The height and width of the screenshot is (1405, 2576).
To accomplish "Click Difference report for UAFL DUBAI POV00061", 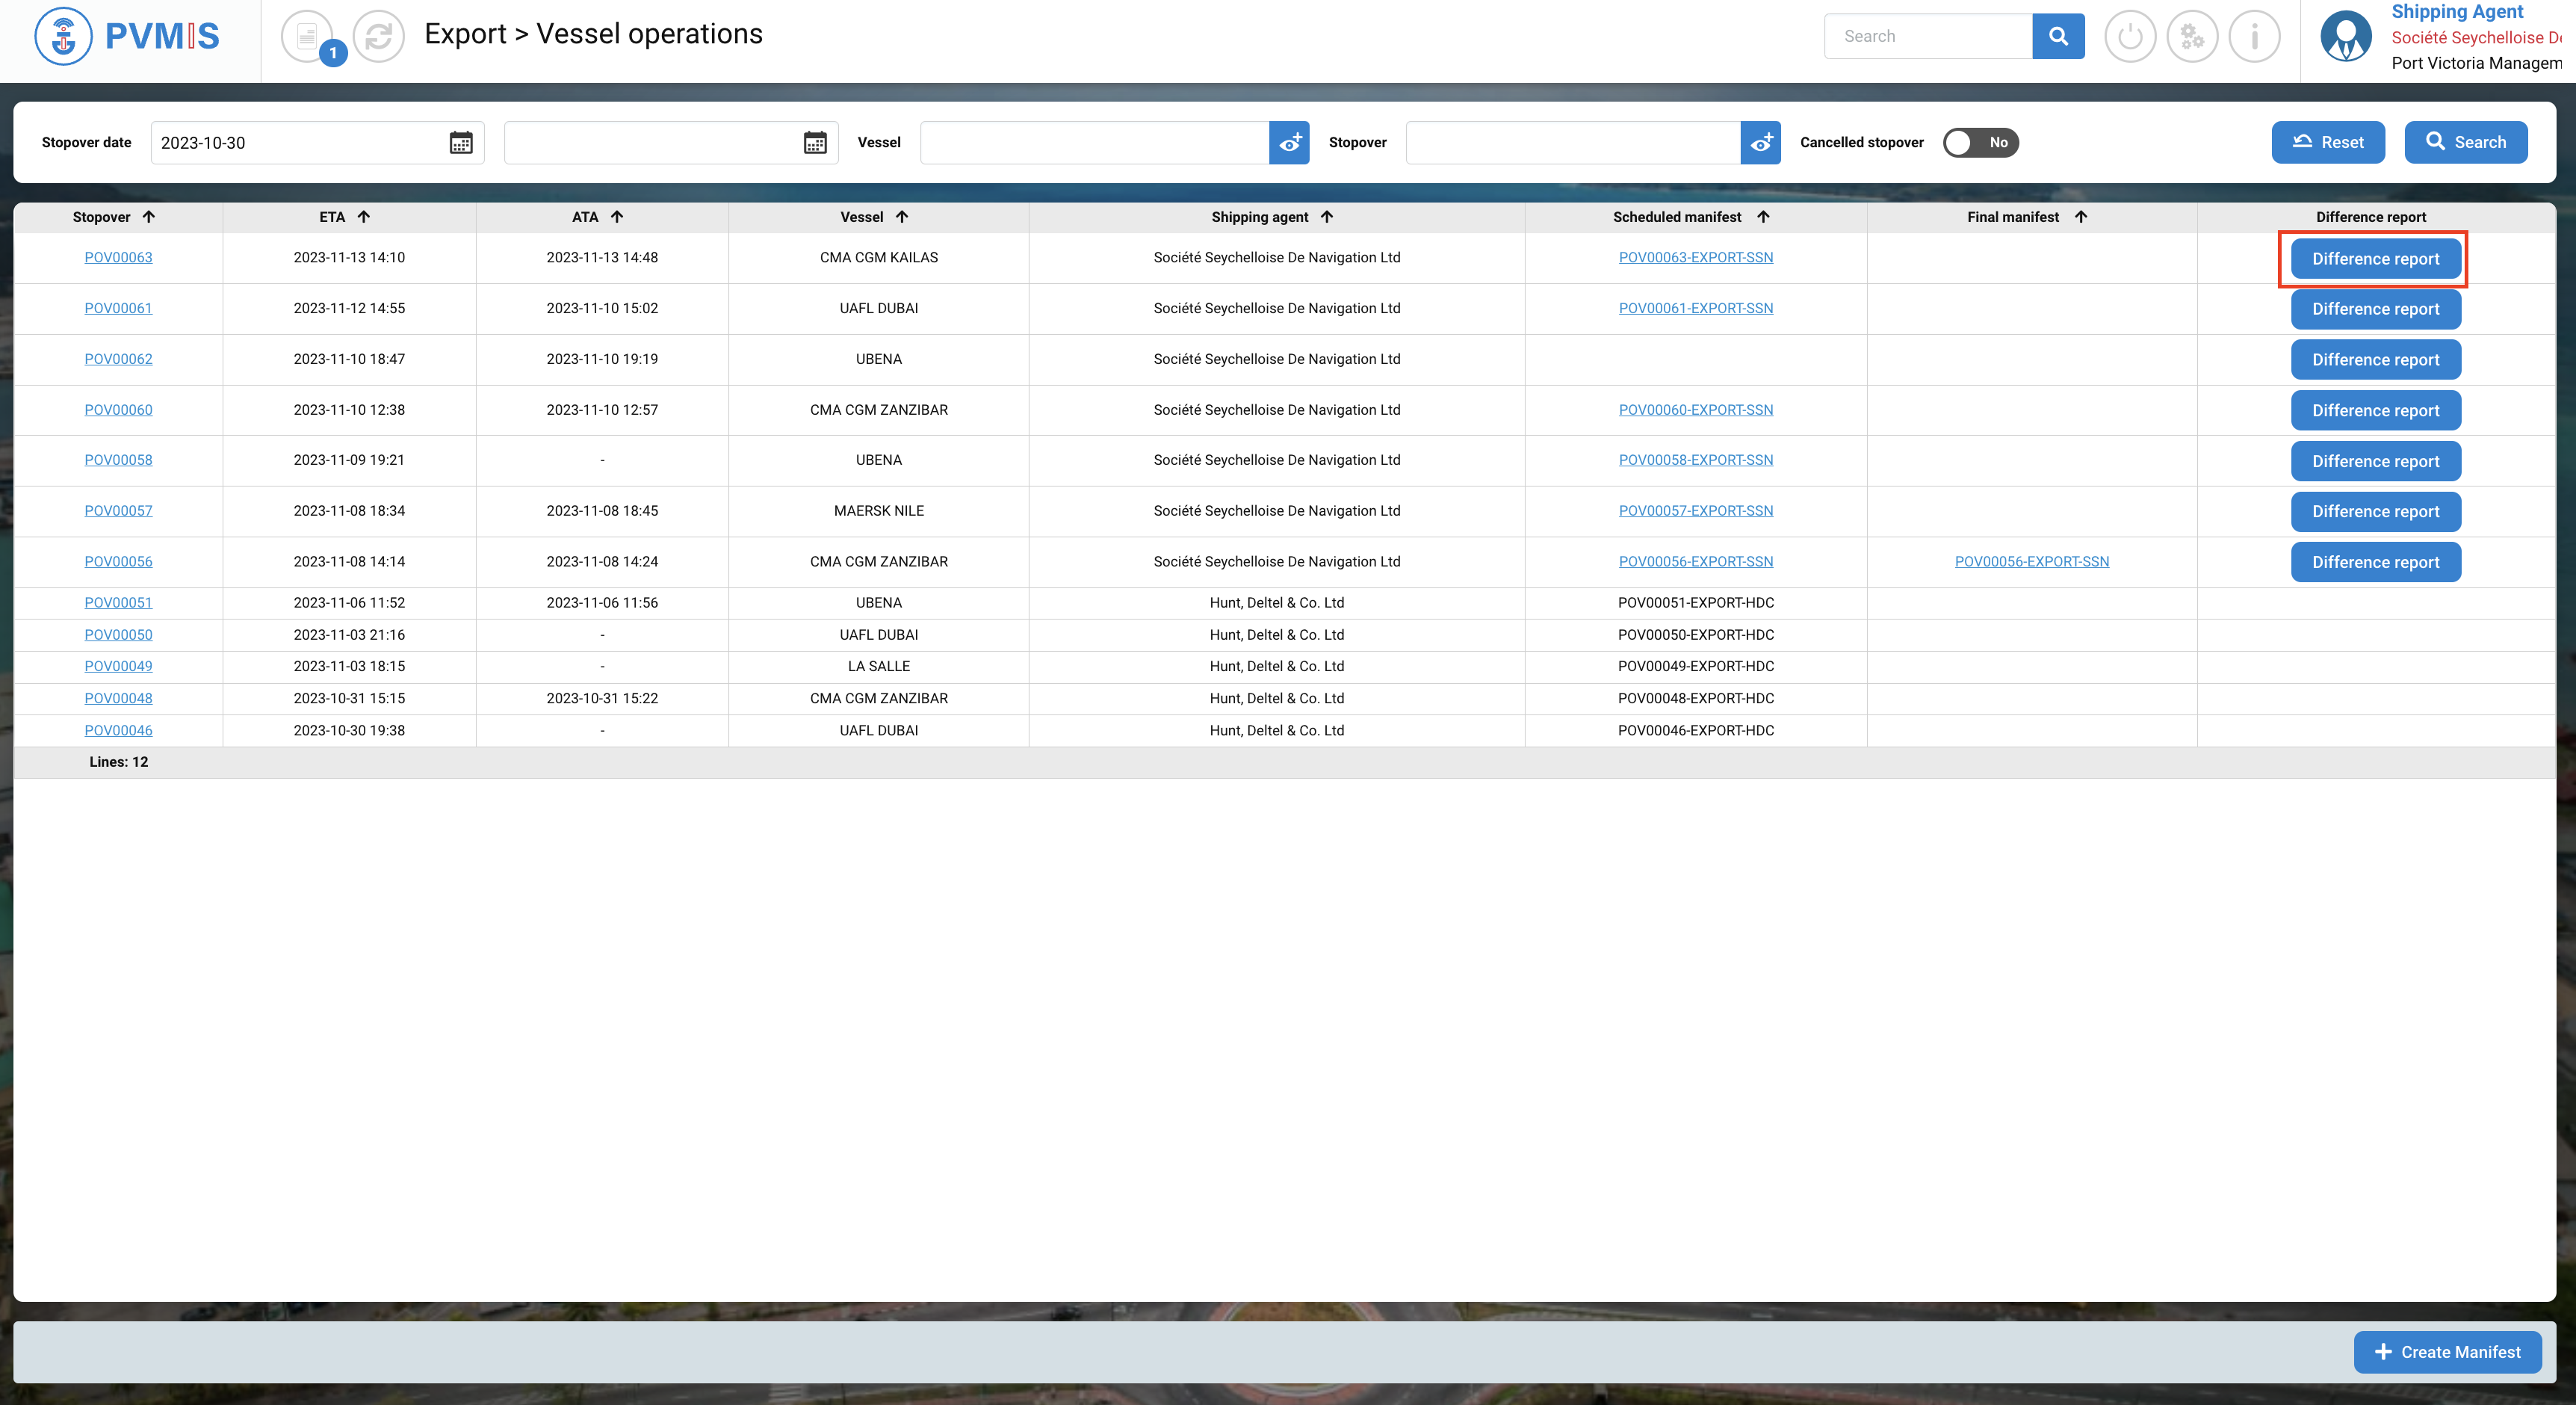I will click(x=2375, y=309).
